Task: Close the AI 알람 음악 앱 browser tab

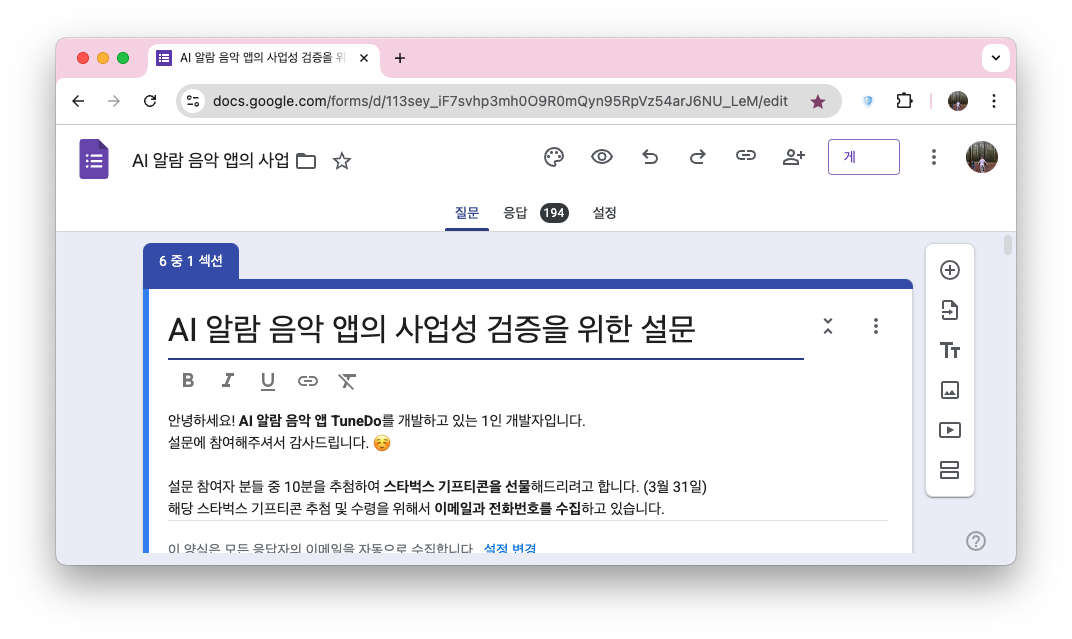Action: coord(364,58)
